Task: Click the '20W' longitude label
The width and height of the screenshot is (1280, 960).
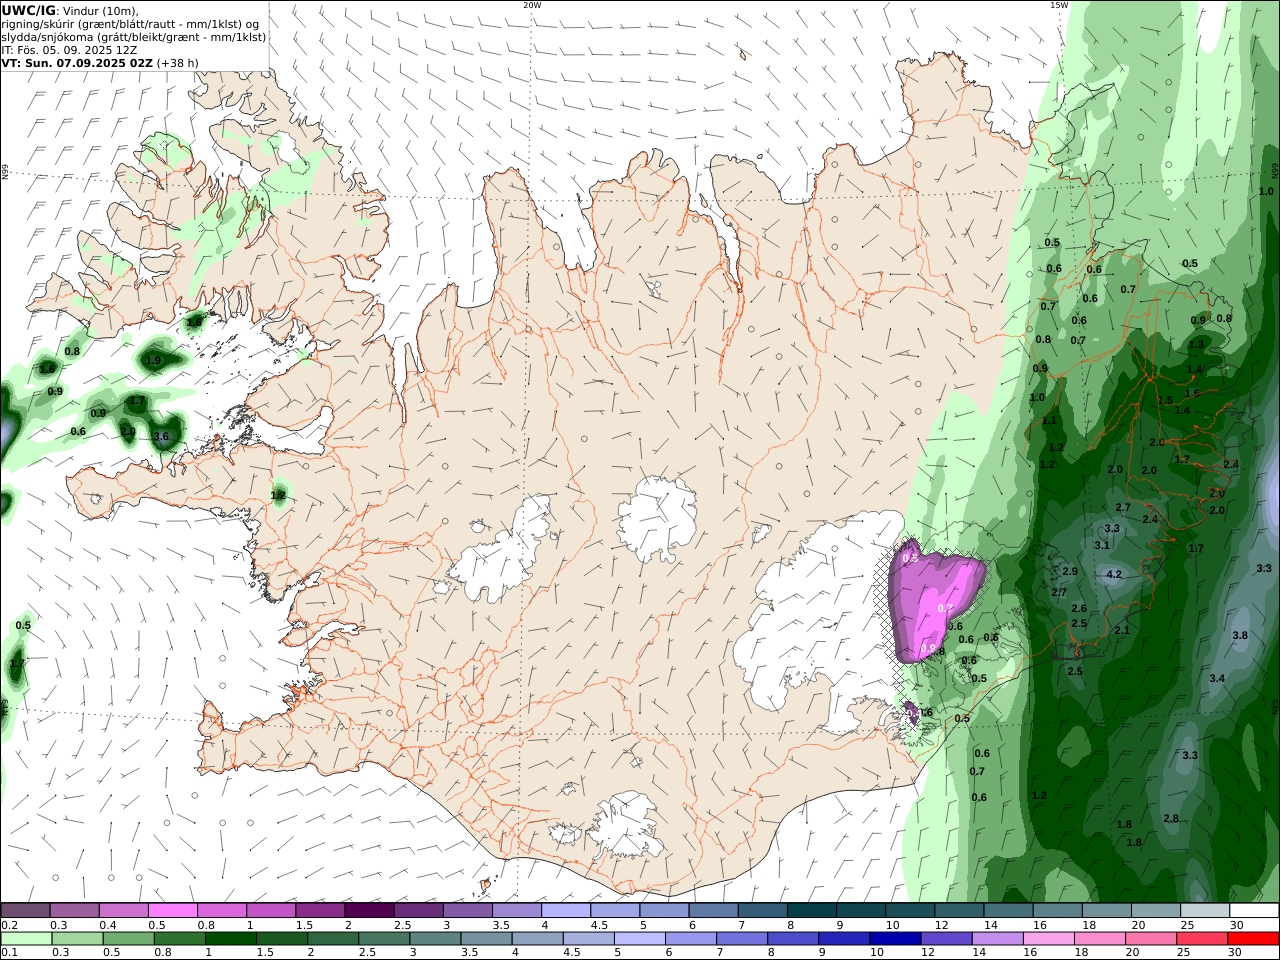Action: click(x=532, y=5)
